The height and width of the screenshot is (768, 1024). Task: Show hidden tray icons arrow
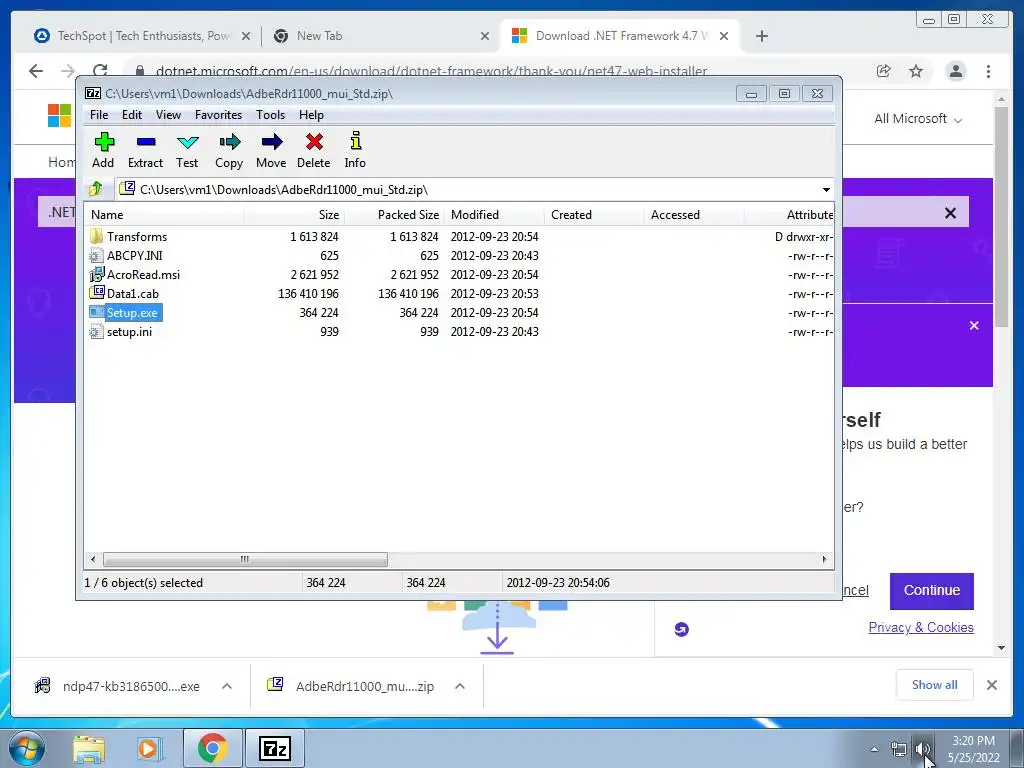(874, 750)
